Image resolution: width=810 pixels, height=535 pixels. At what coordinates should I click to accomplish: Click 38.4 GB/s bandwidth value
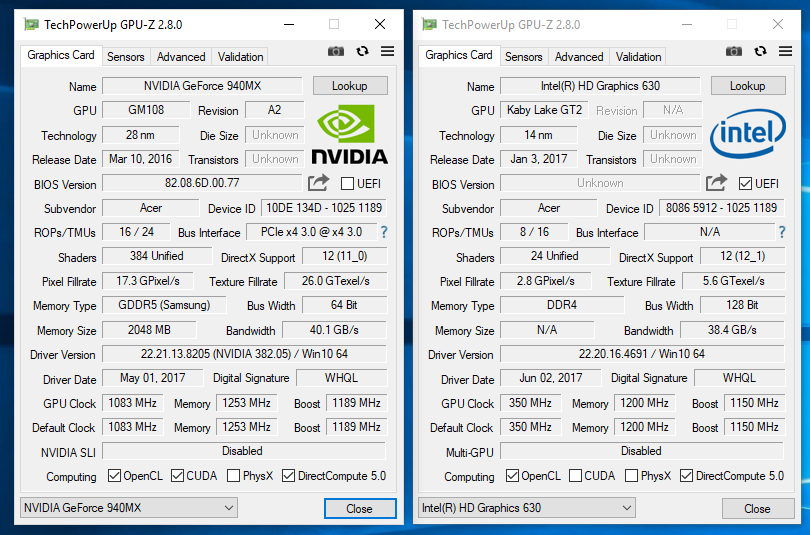point(733,329)
